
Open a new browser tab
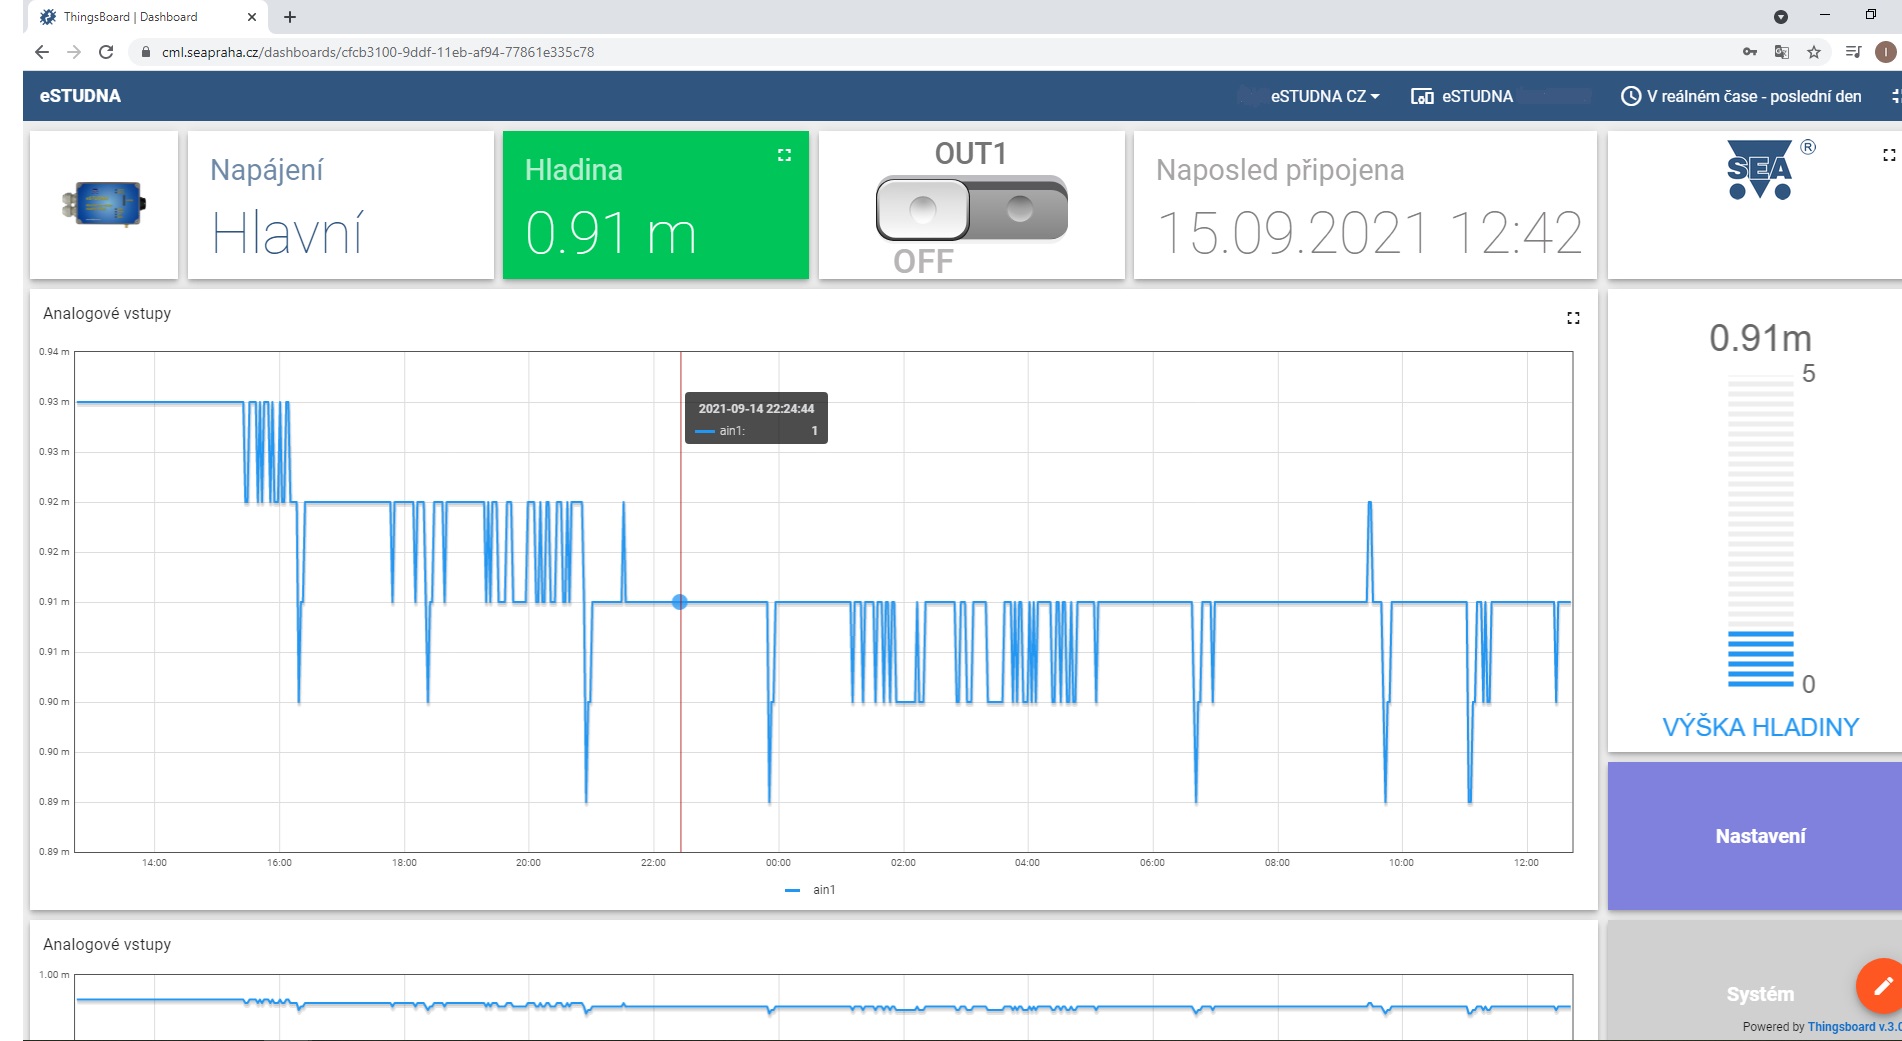click(290, 17)
